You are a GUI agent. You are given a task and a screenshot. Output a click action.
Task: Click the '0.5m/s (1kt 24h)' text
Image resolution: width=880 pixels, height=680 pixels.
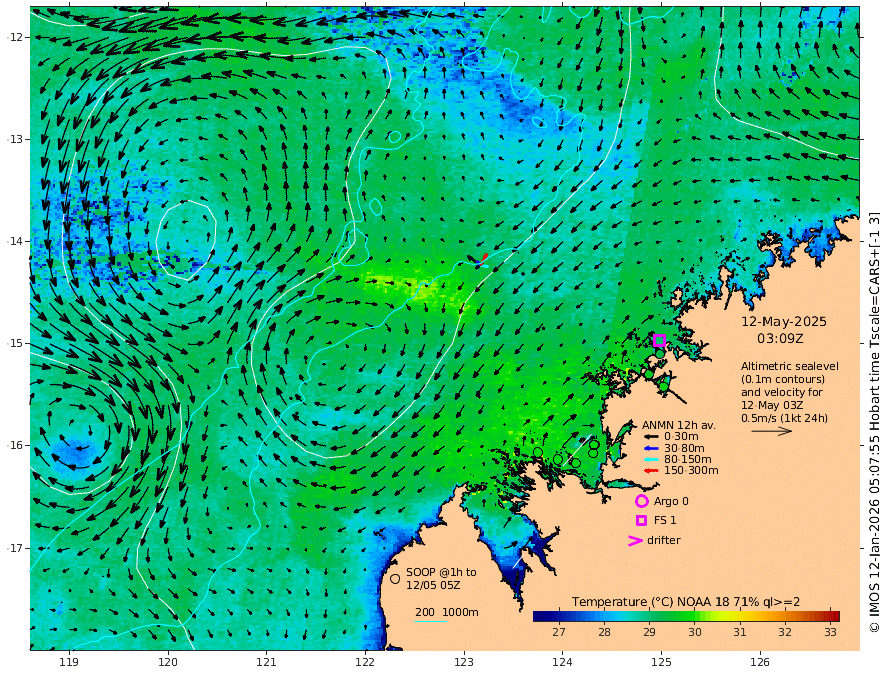pos(785,418)
